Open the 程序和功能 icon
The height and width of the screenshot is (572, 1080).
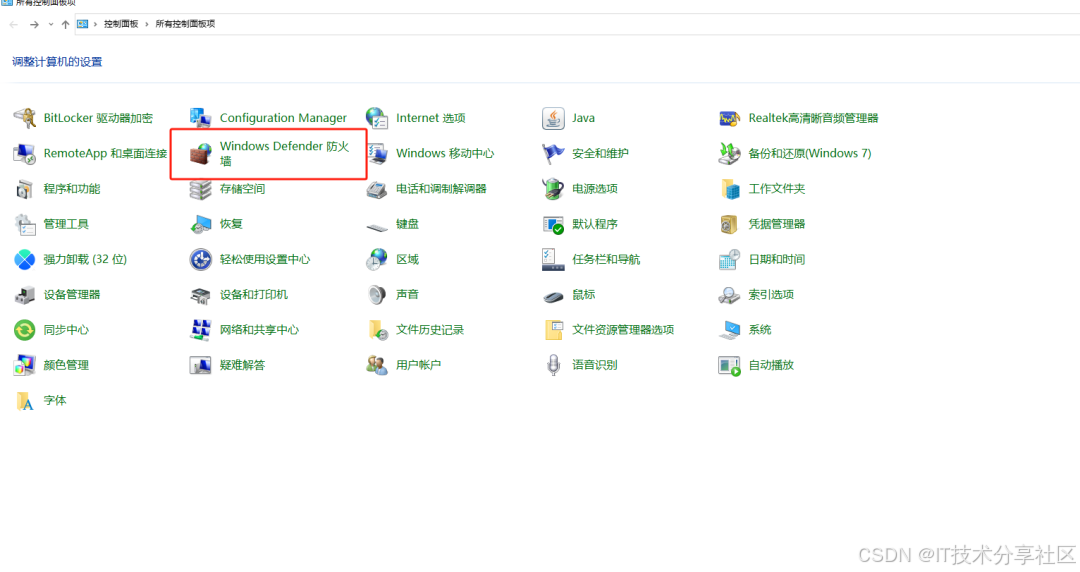[25, 189]
